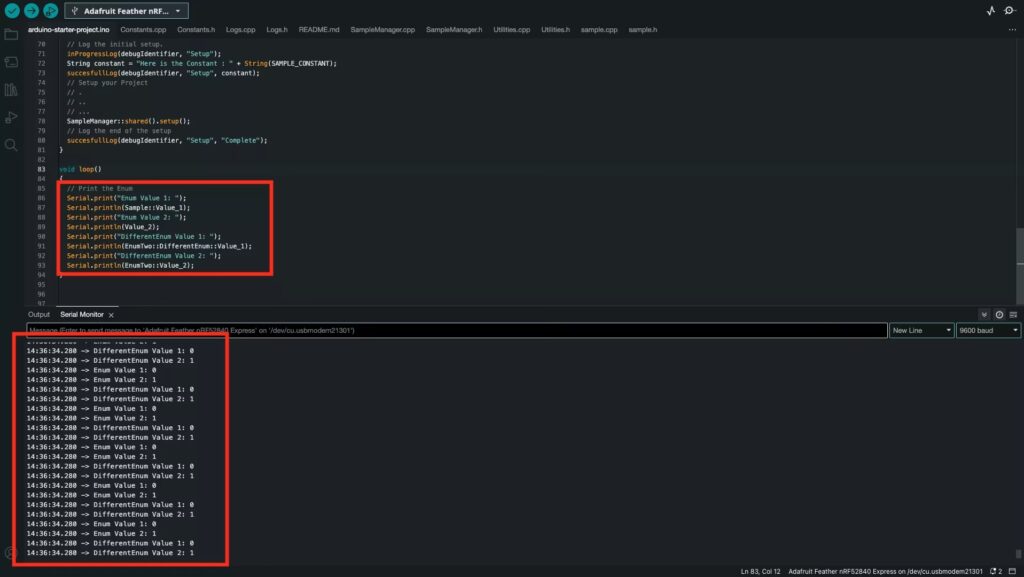
Task: Expand the New Line ending dropdown
Action: pyautogui.click(x=920, y=330)
